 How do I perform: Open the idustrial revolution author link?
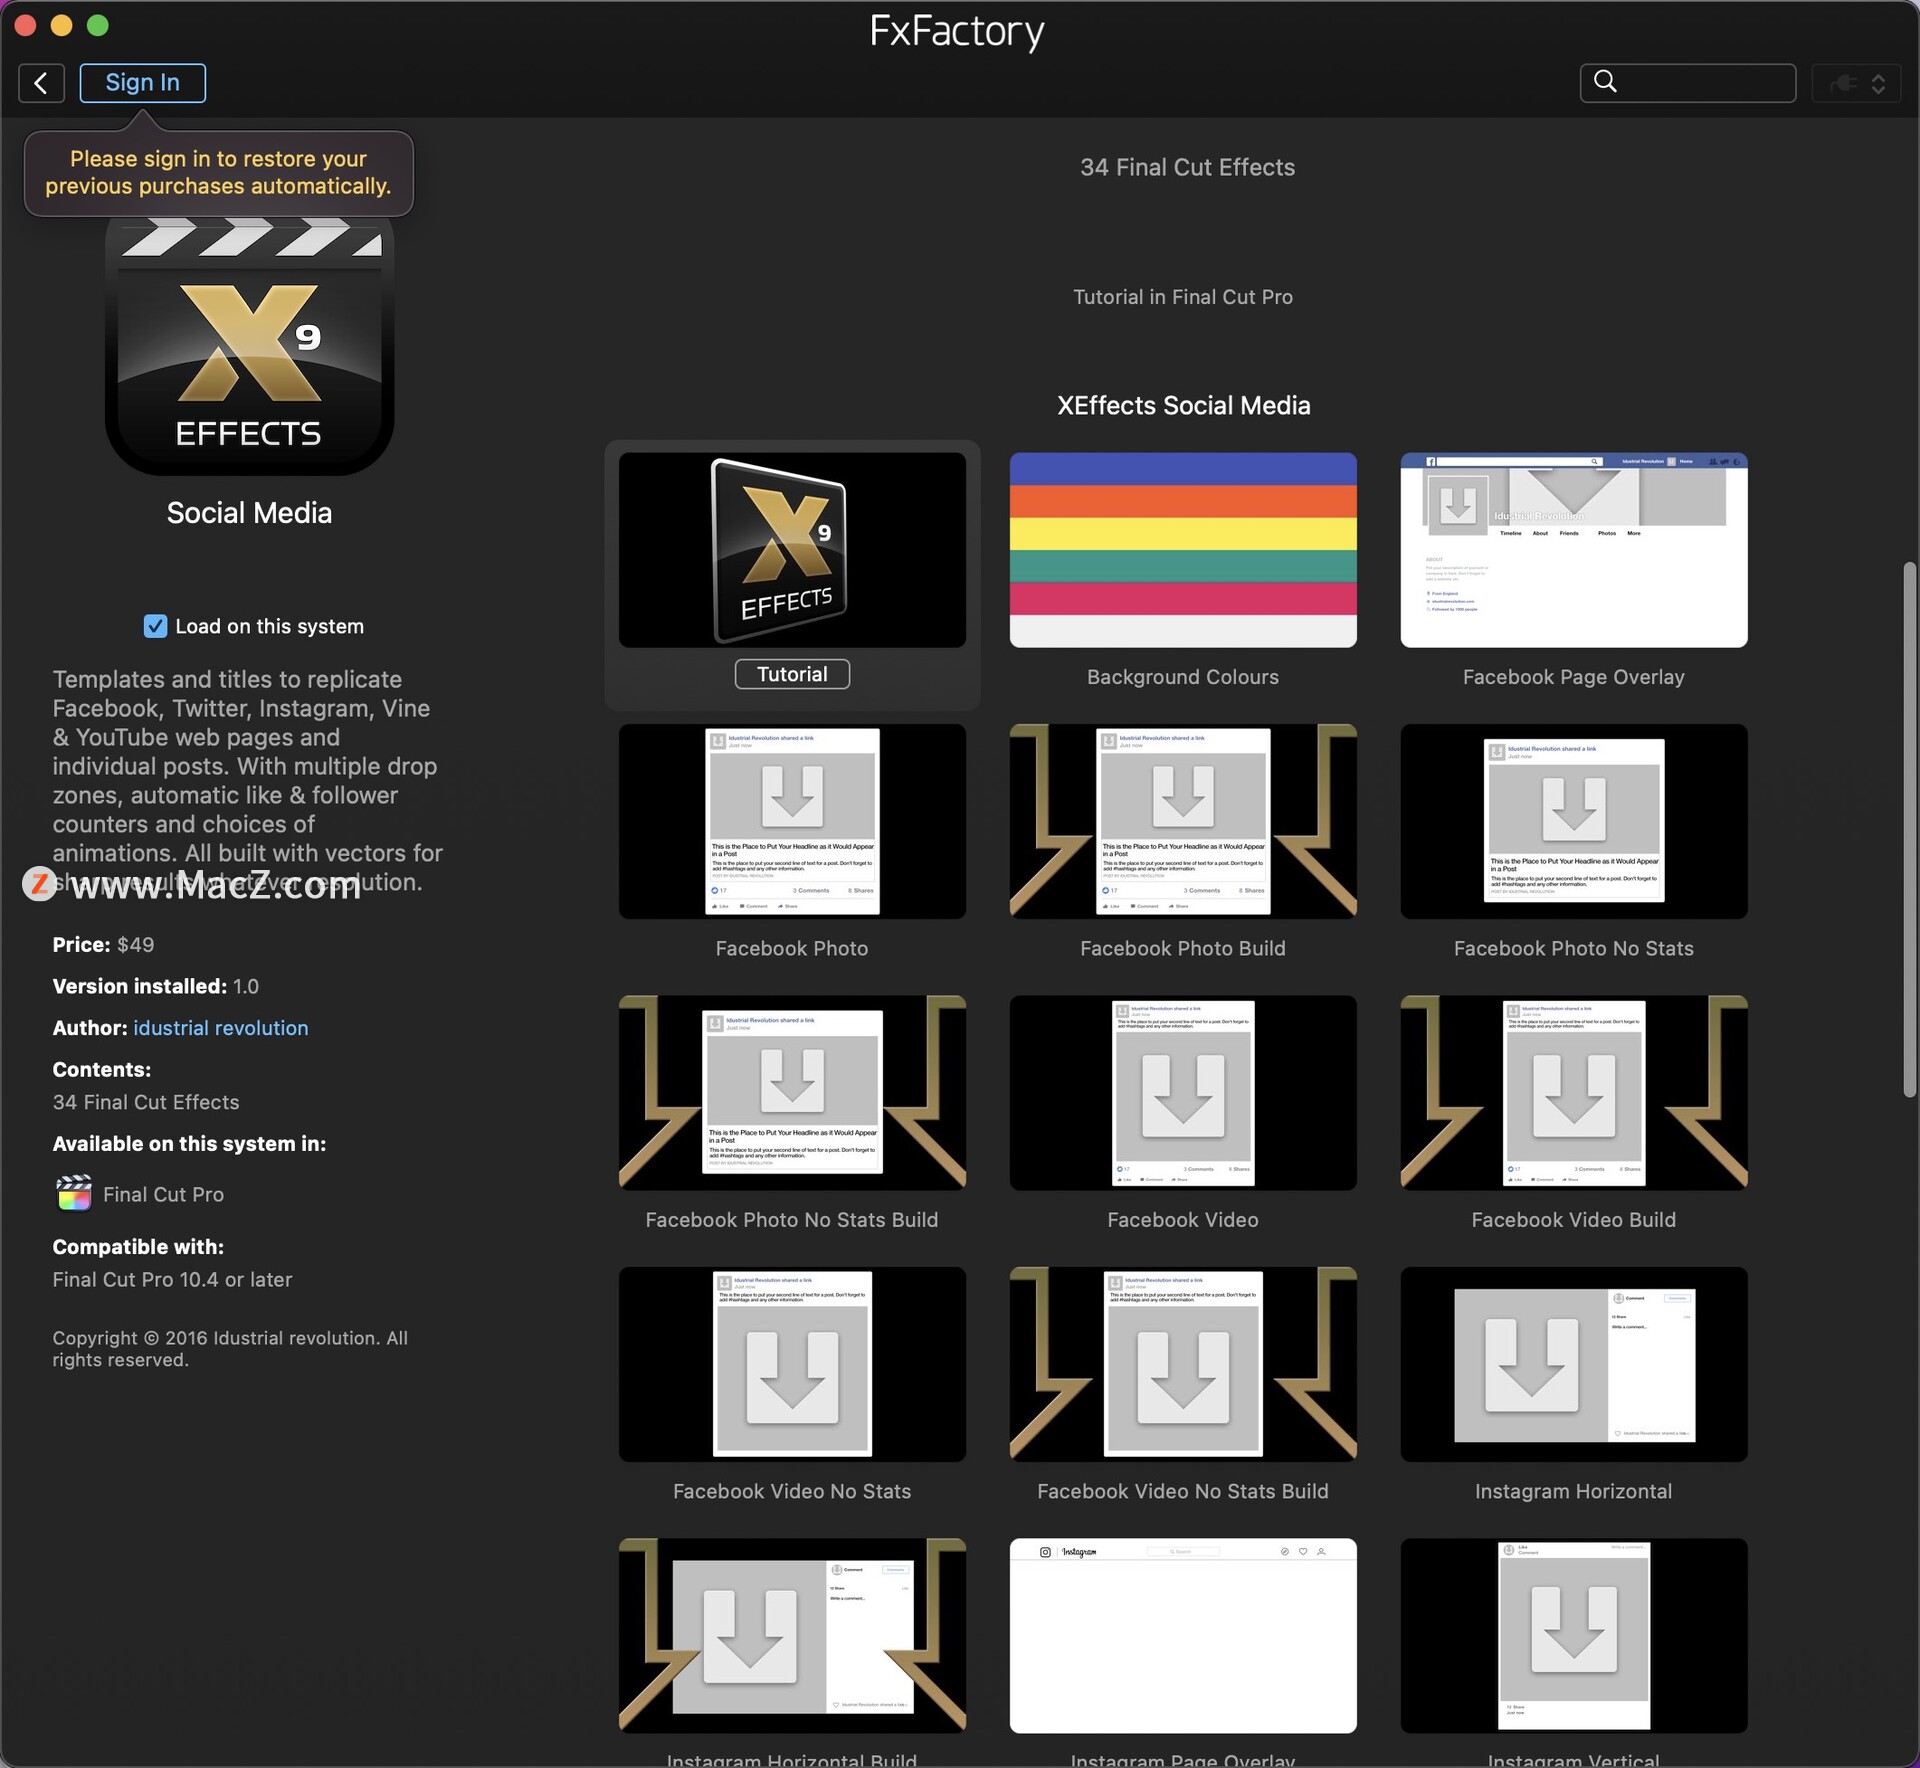[x=220, y=1028]
